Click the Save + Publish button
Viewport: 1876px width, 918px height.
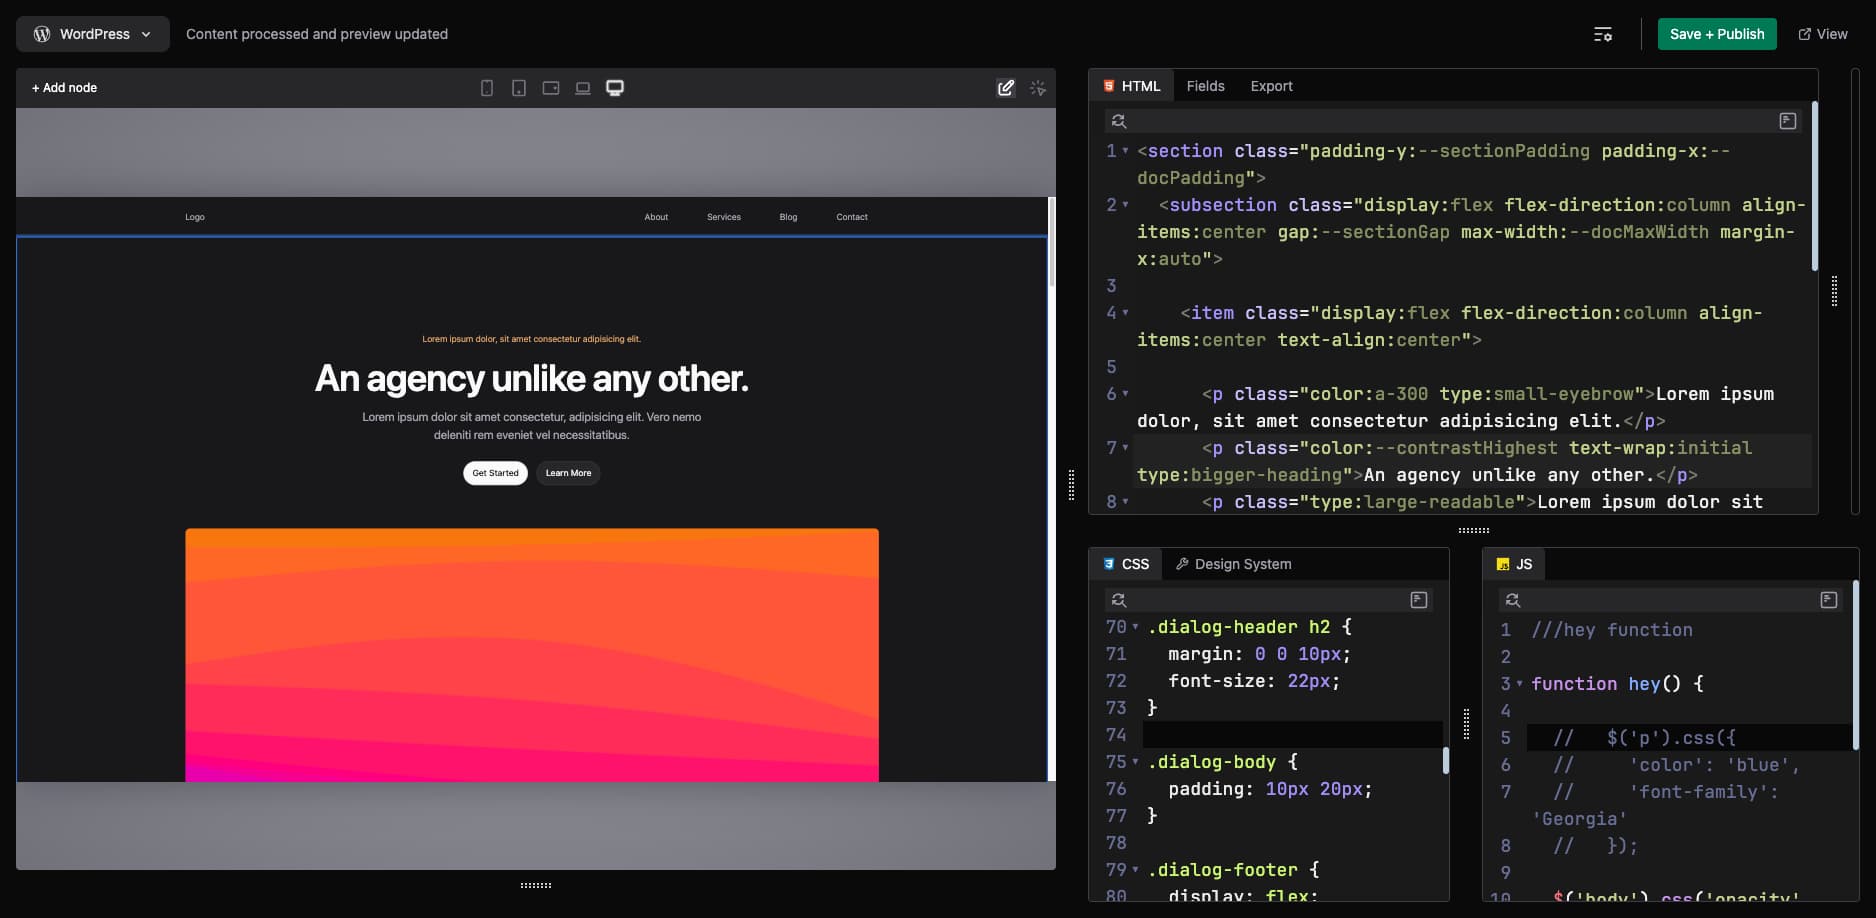coord(1717,34)
